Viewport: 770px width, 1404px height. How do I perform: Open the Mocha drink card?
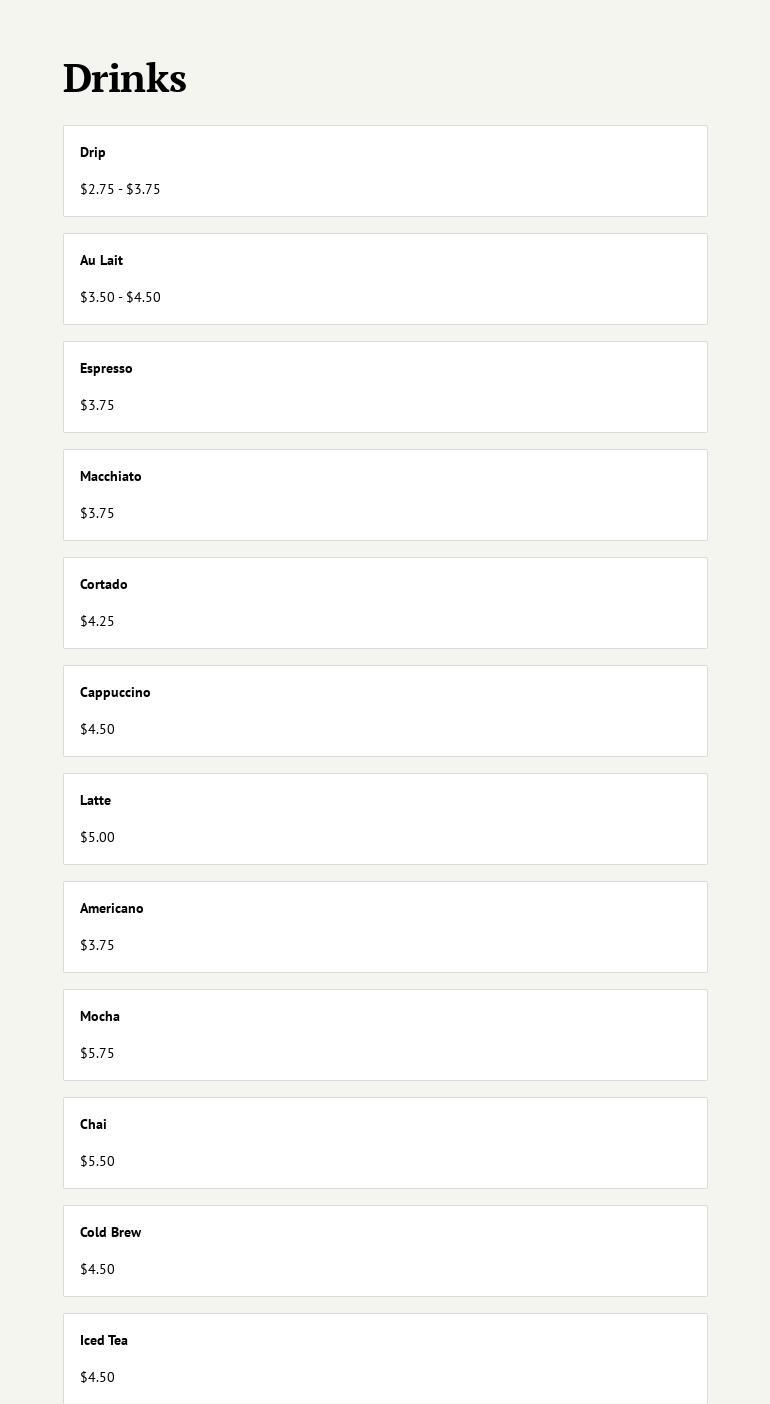click(385, 1035)
